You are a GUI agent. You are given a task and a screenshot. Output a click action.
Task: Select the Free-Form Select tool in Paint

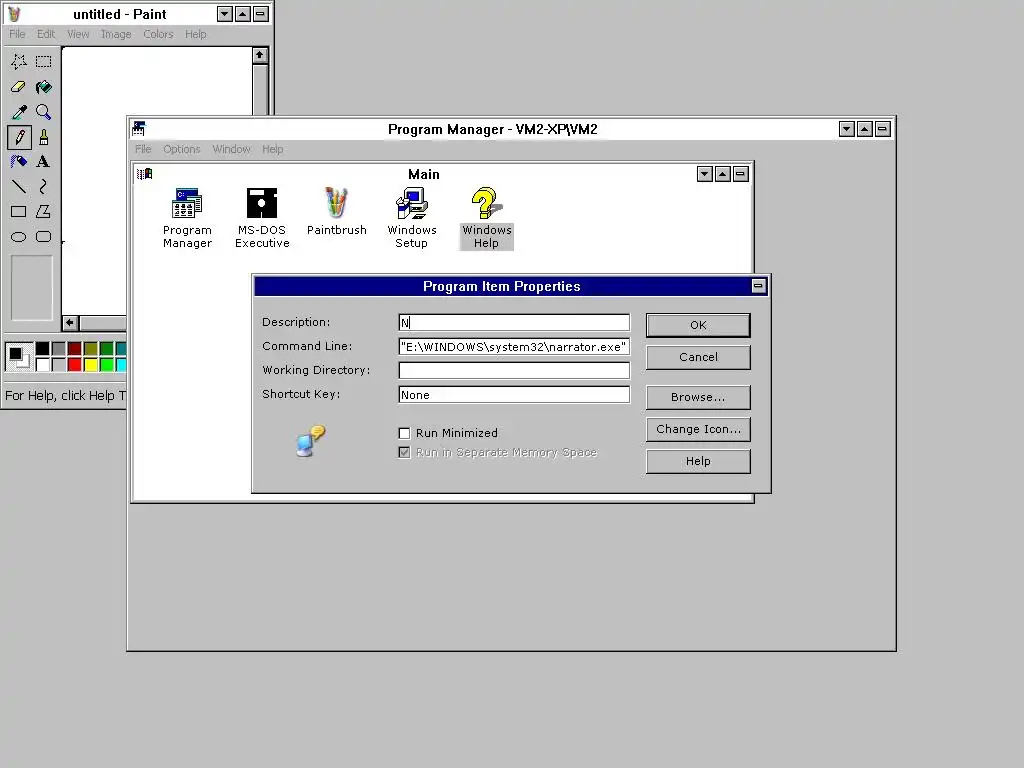point(19,62)
